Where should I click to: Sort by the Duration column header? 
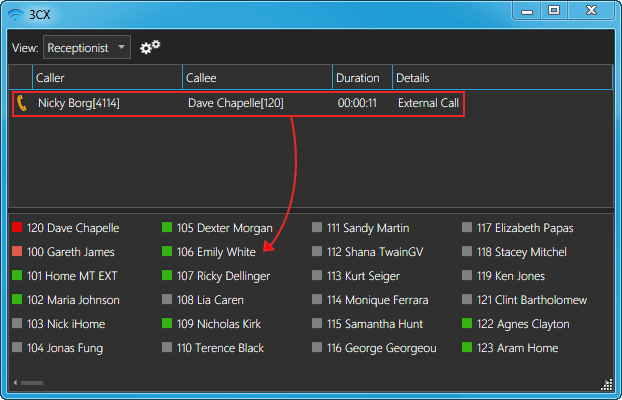tap(362, 78)
